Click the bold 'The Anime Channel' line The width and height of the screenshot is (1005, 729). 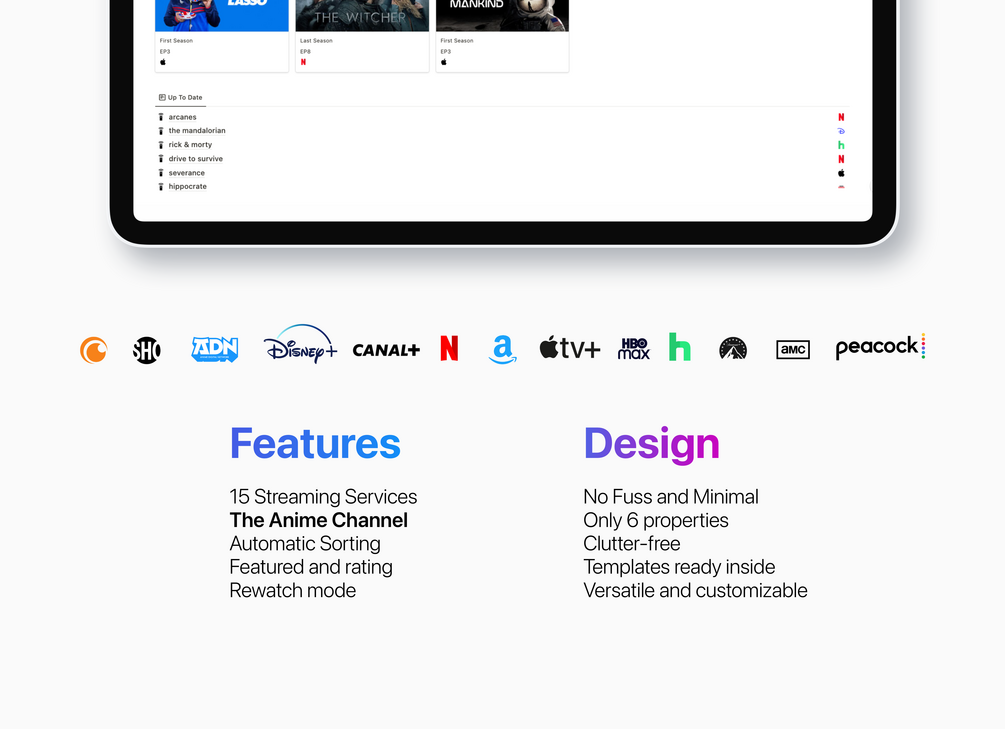point(319,520)
